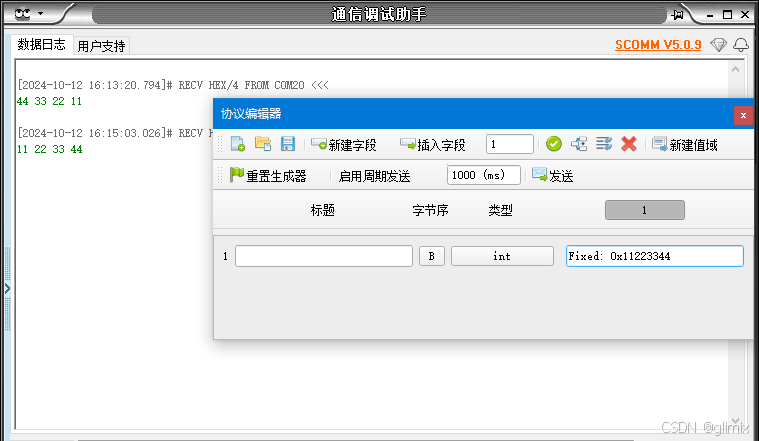Image resolution: width=759 pixels, height=441 pixels.
Task: Maximize the 通信调试助手 window
Action: [x=727, y=15]
